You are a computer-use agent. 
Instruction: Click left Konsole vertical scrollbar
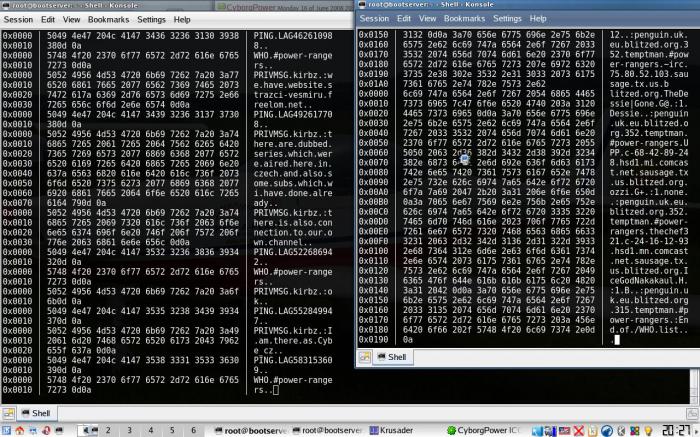[694, 386]
